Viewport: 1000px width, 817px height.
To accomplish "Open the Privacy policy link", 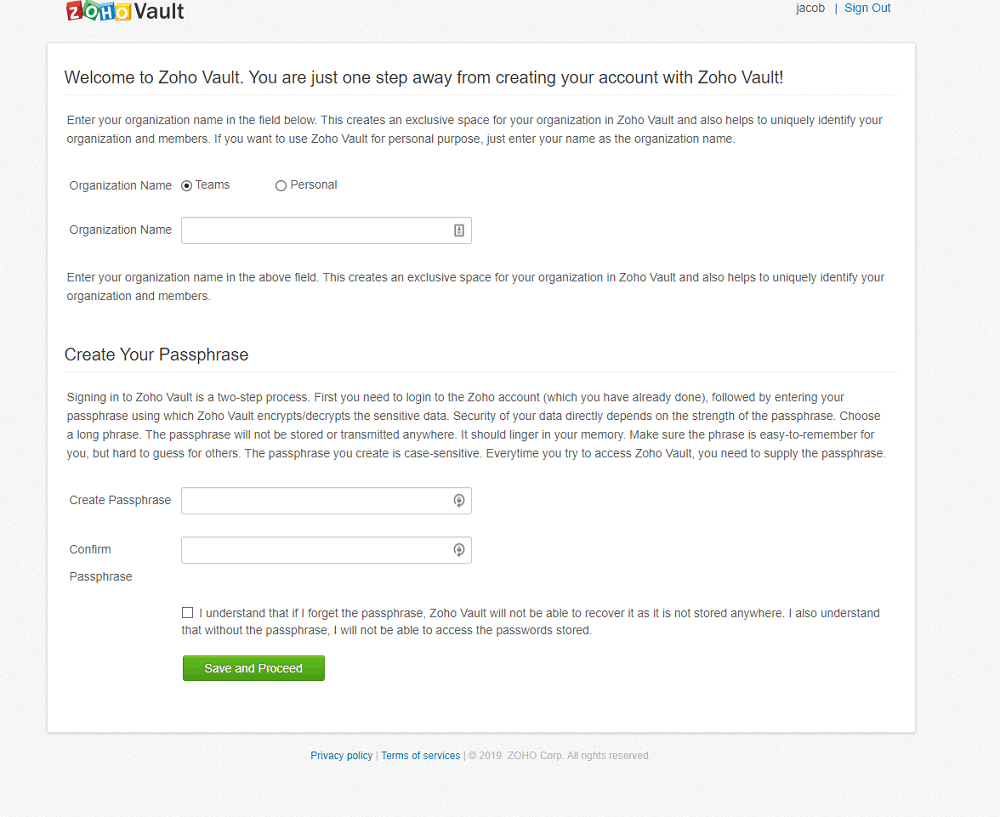I will coord(341,755).
